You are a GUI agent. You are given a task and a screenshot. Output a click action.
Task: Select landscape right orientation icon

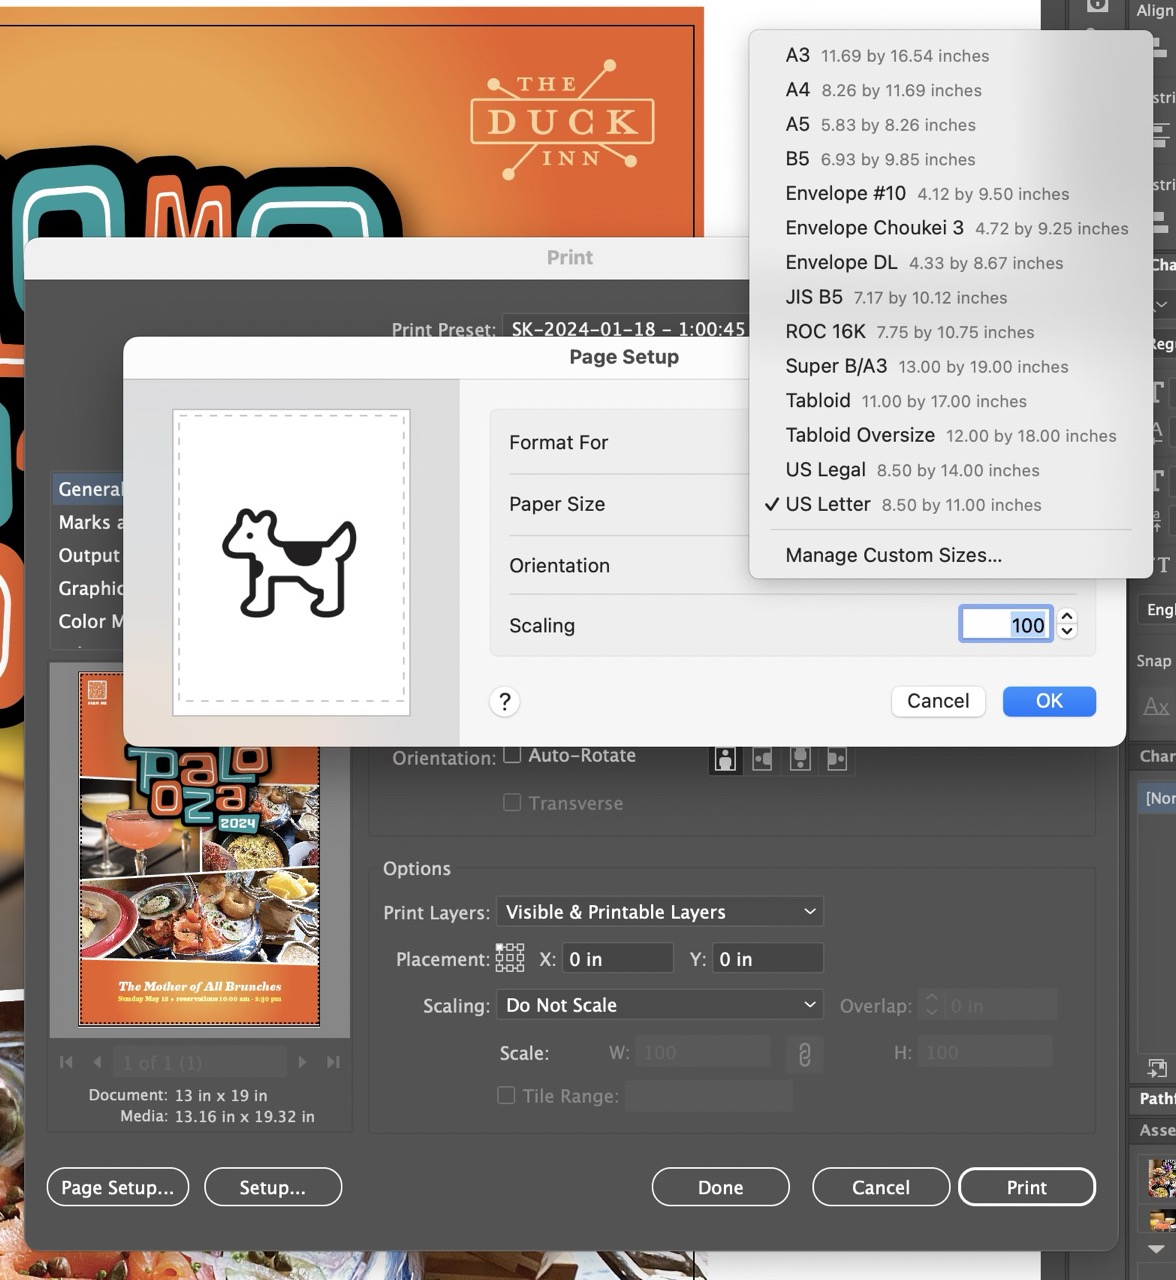click(x=837, y=760)
